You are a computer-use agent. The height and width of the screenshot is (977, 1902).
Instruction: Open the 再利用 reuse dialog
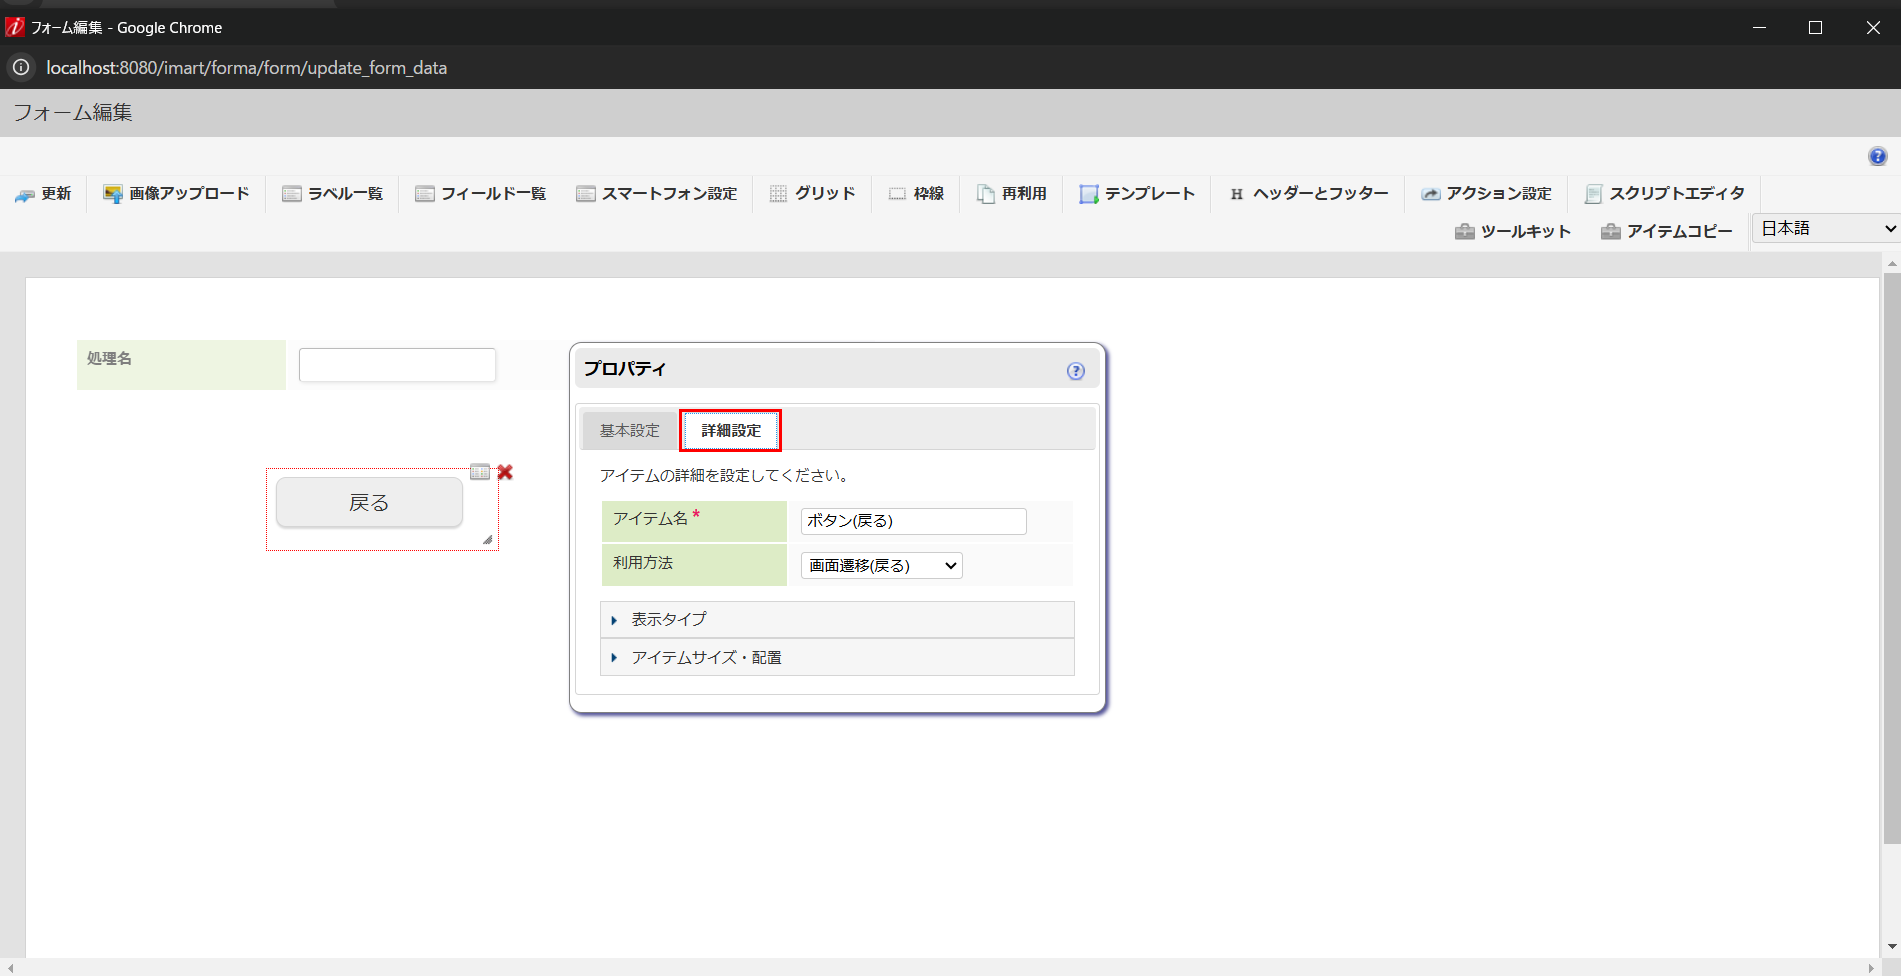click(1010, 193)
